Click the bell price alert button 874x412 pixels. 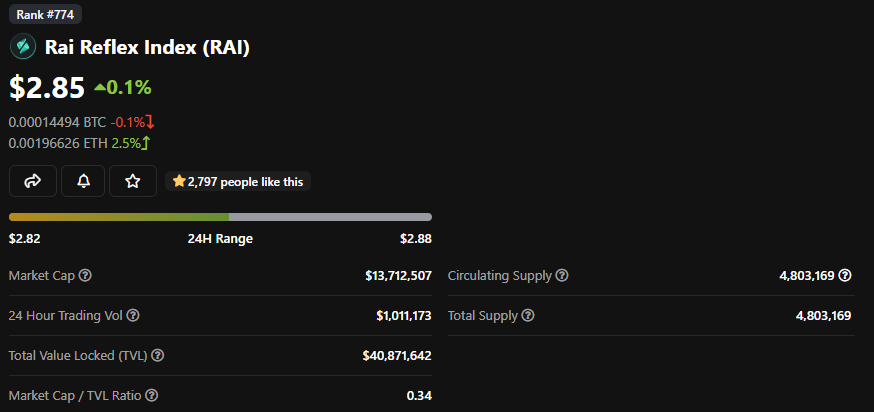(x=83, y=181)
